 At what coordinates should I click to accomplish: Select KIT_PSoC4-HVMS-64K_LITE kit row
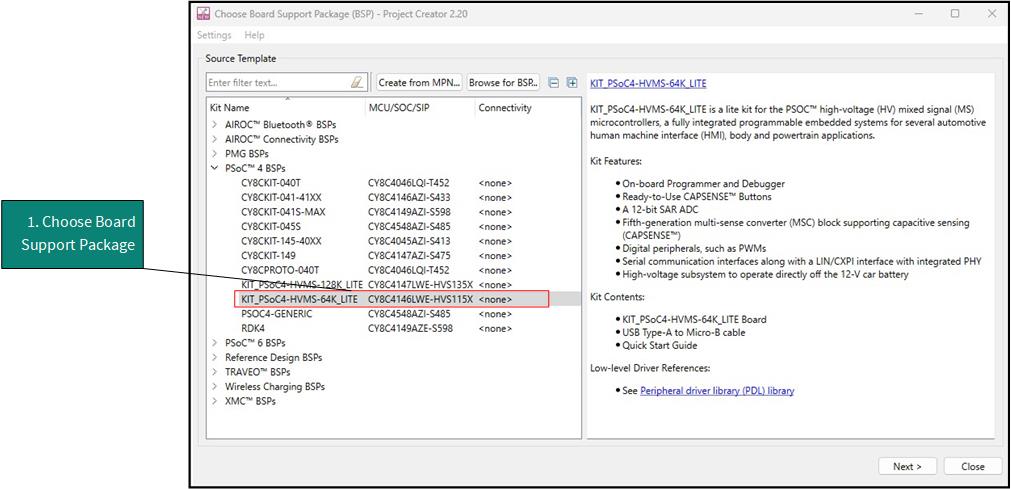tap(393, 299)
